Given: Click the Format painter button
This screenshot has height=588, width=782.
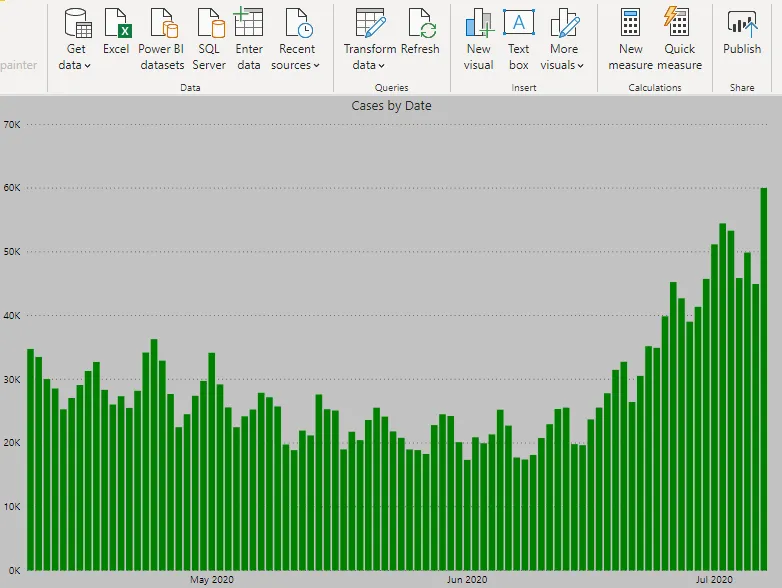Looking at the screenshot, I should click(18, 66).
